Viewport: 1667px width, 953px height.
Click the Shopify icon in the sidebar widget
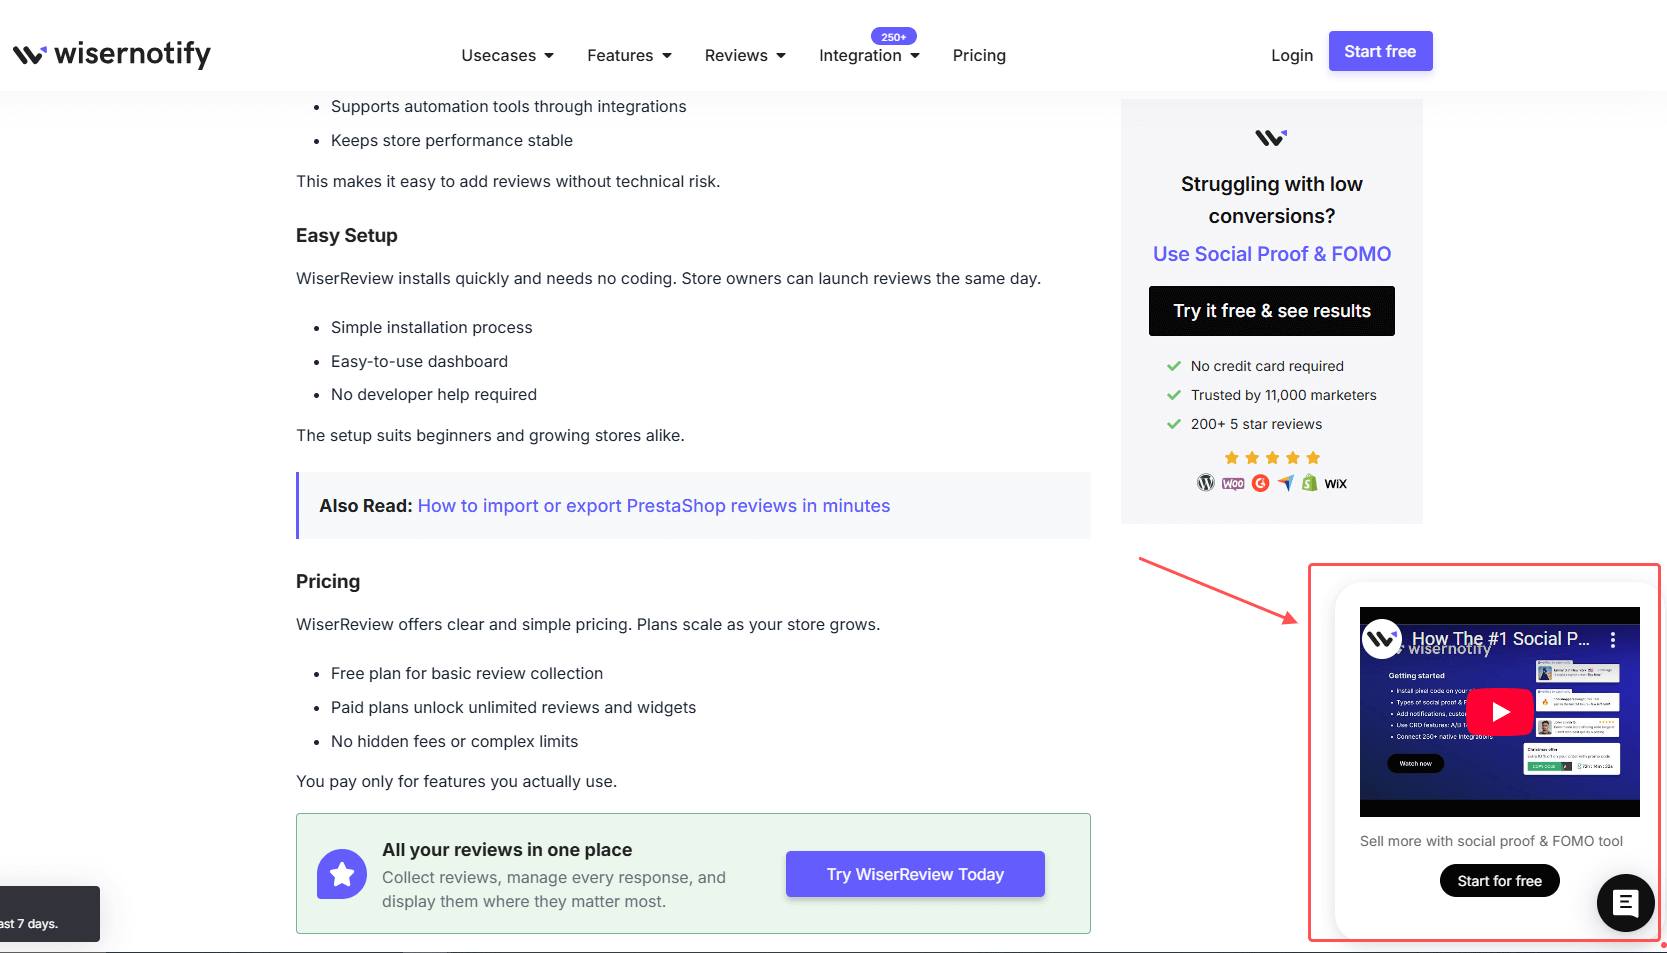[x=1309, y=482]
